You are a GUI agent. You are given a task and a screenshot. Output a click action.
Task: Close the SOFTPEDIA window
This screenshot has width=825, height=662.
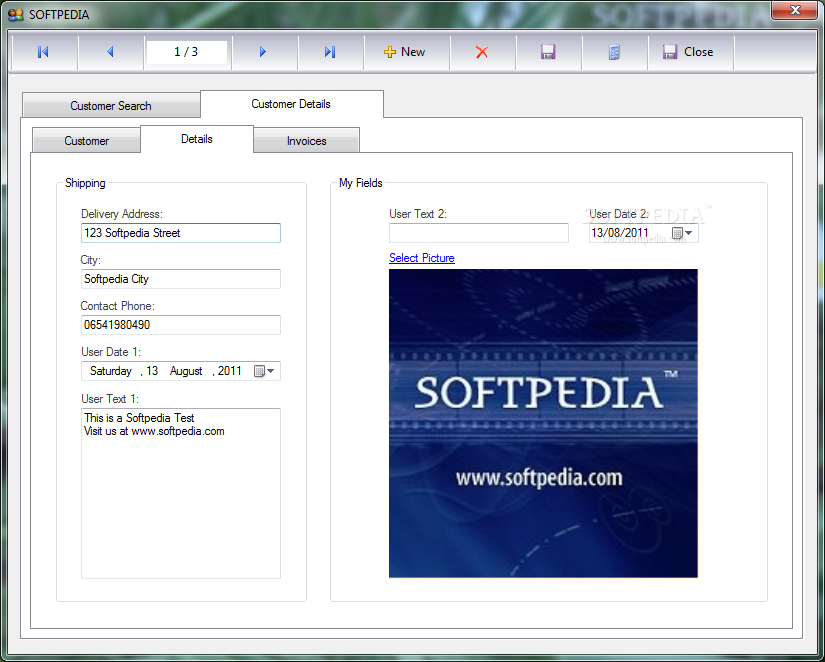(x=794, y=10)
